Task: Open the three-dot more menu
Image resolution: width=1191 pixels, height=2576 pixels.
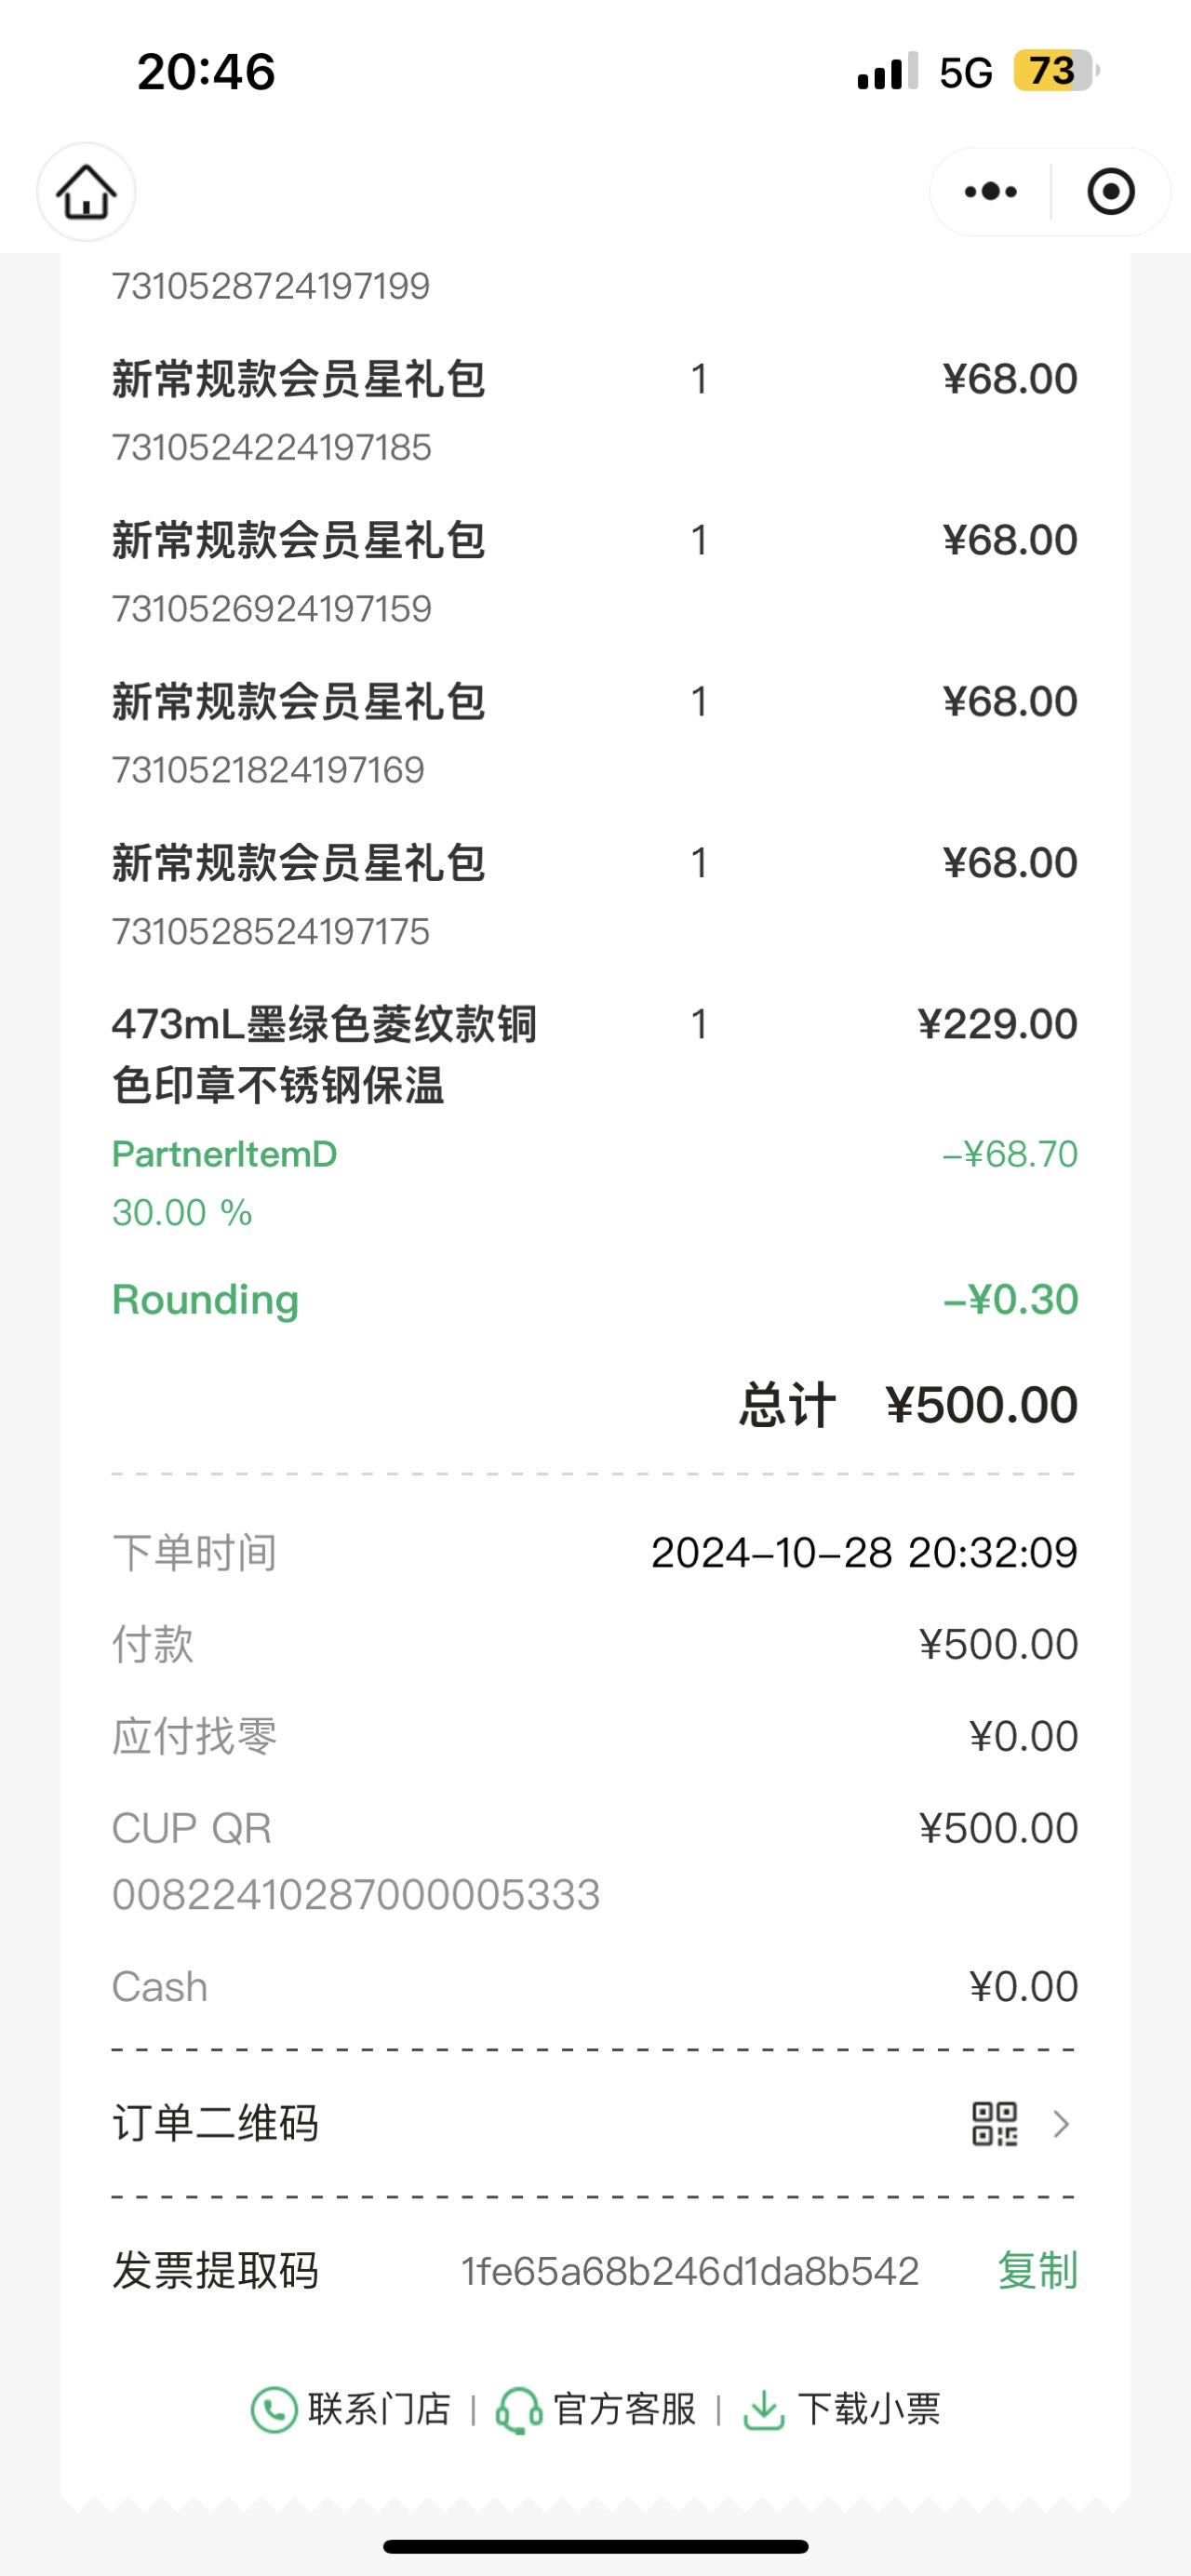Action: pos(990,191)
